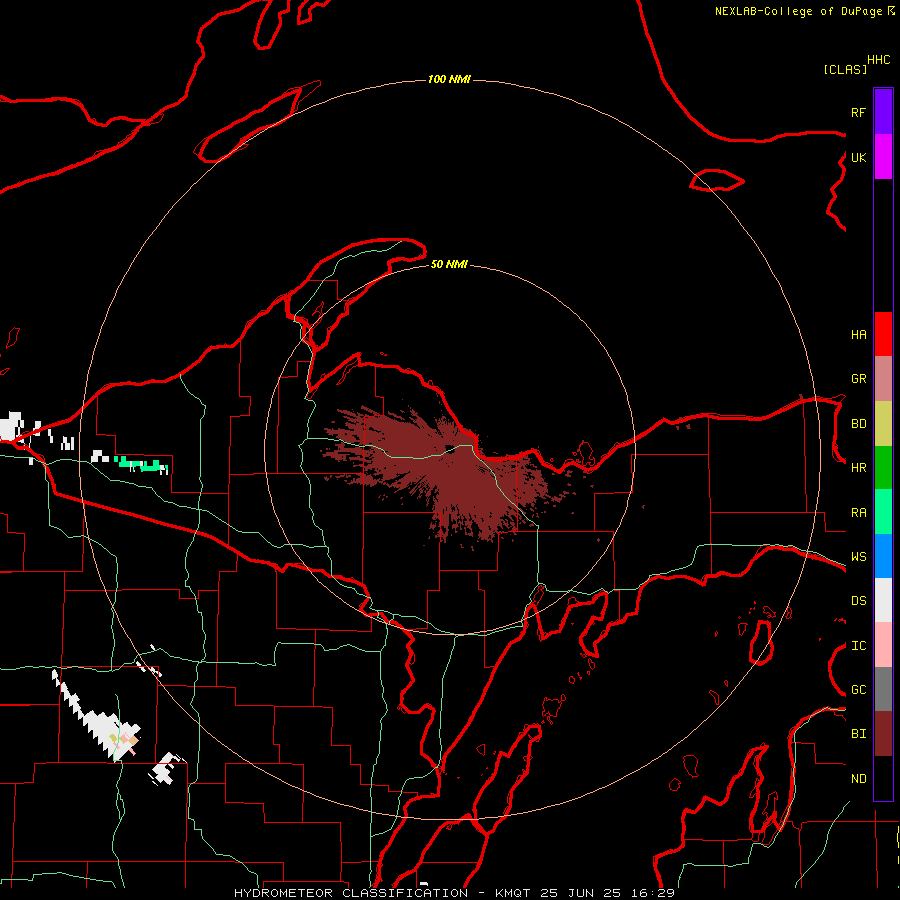Click the WS blue legend swatch
The width and height of the screenshot is (900, 900).
pos(883,556)
